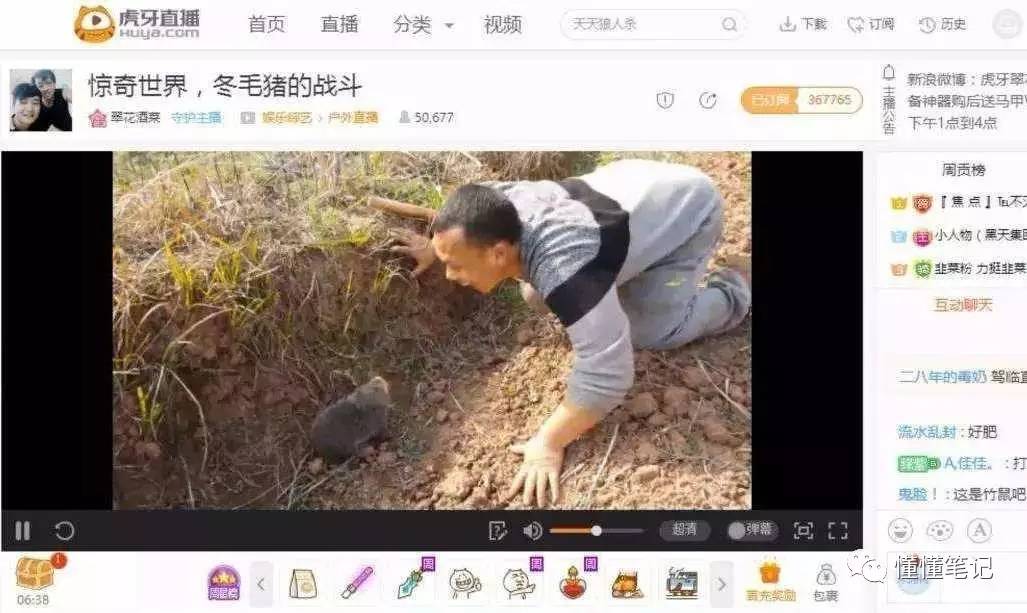Adjust the orange volume slider

[x=596, y=531]
